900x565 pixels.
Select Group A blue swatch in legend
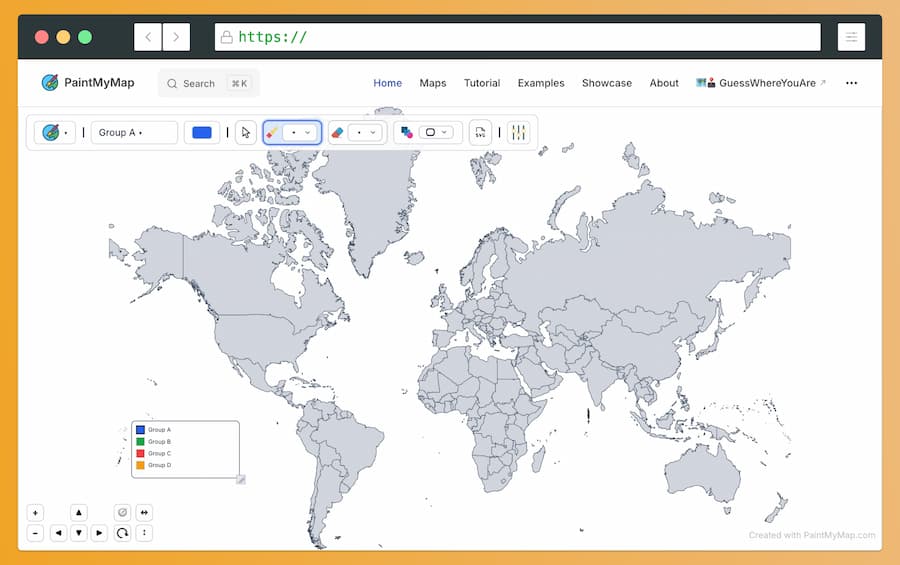[140, 429]
